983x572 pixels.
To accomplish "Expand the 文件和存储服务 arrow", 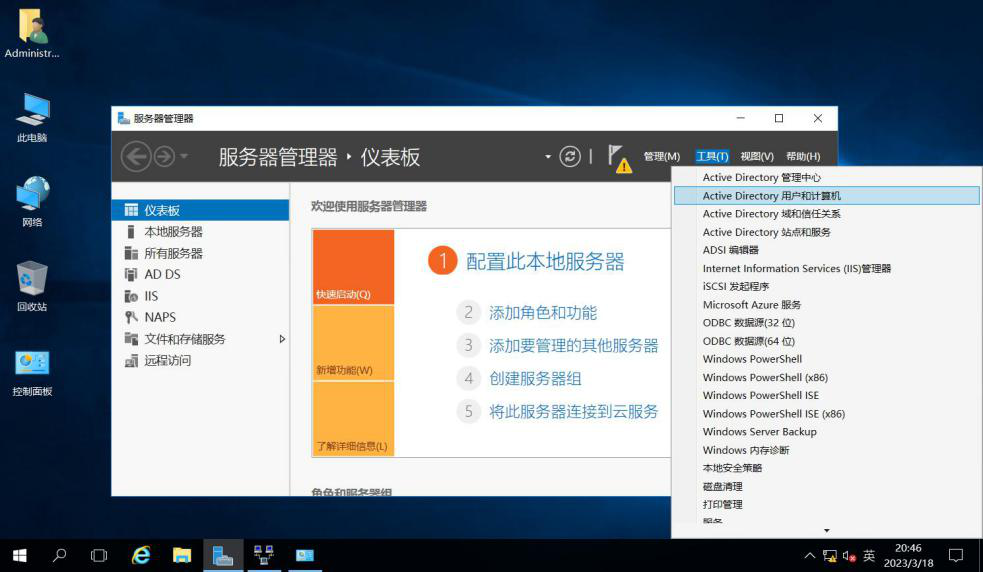I will tap(282, 339).
